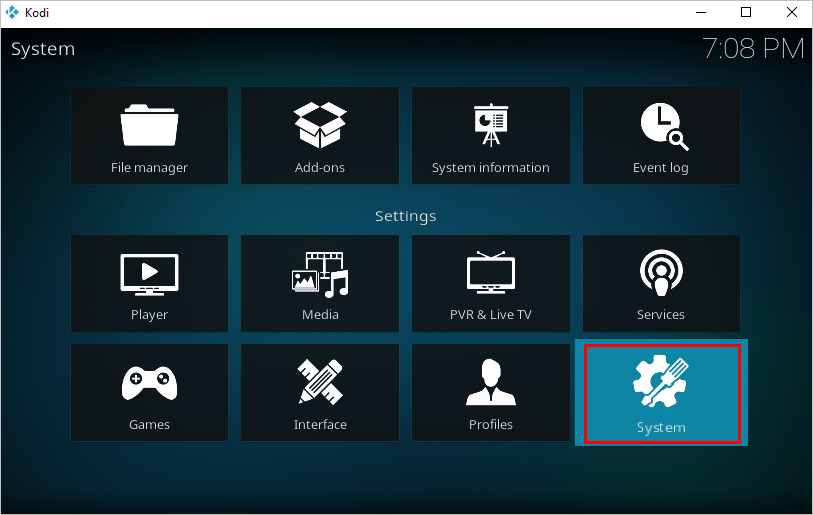Open Event log clock icon
The image size is (813, 515).
click(x=664, y=127)
